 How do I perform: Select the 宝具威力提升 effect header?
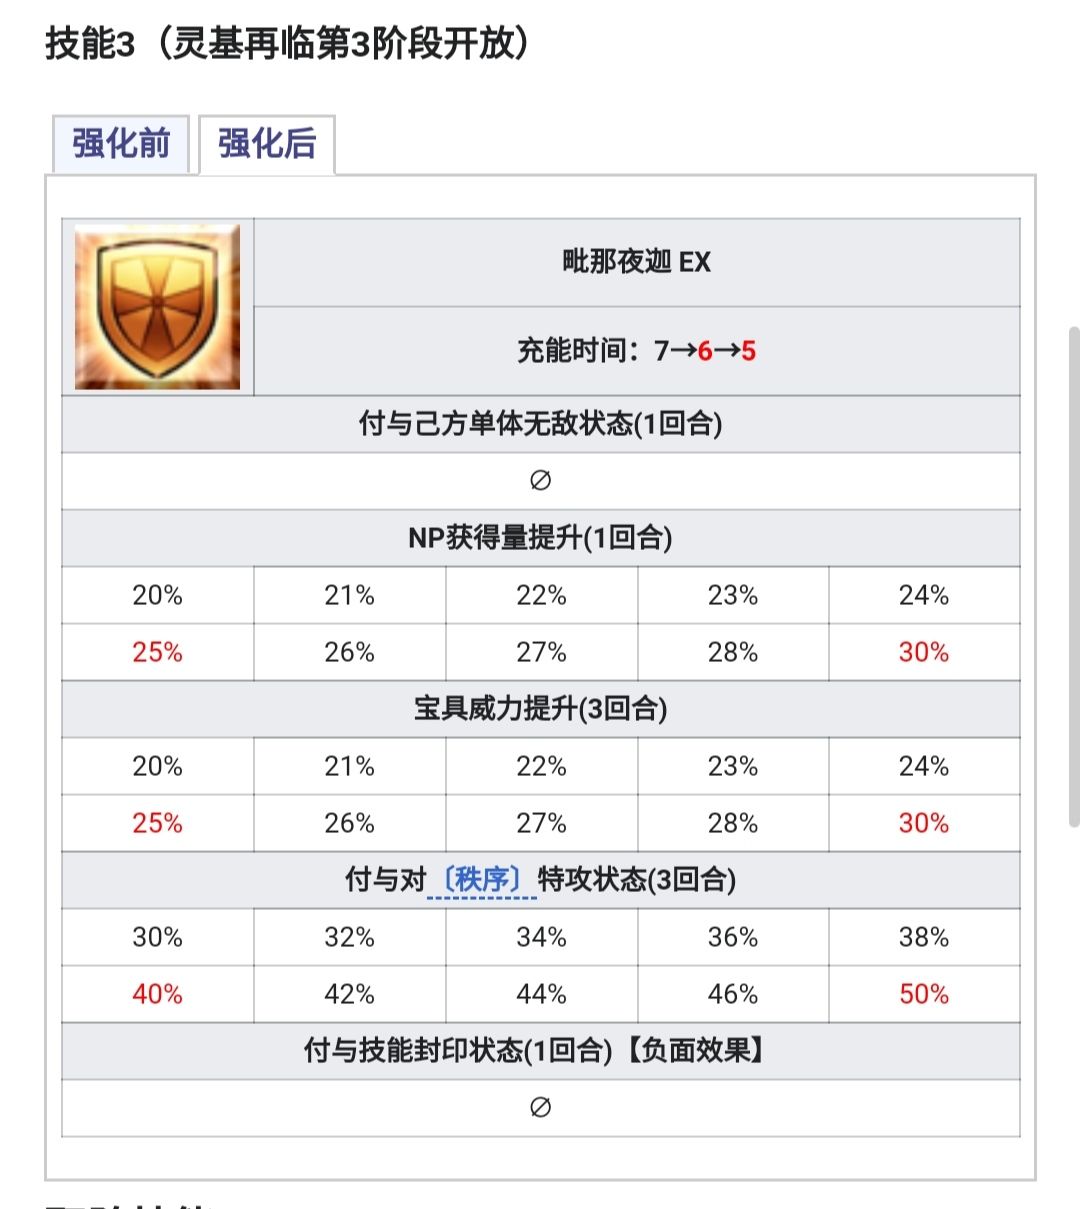(x=540, y=709)
